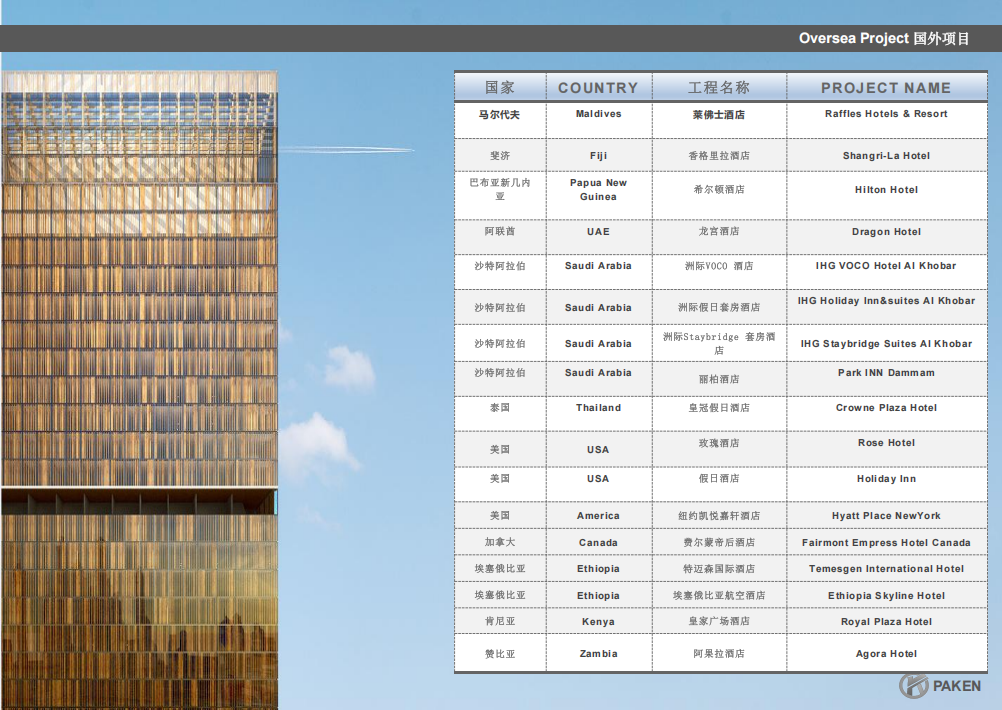Select the '龙宫酒店' cell

(x=719, y=236)
